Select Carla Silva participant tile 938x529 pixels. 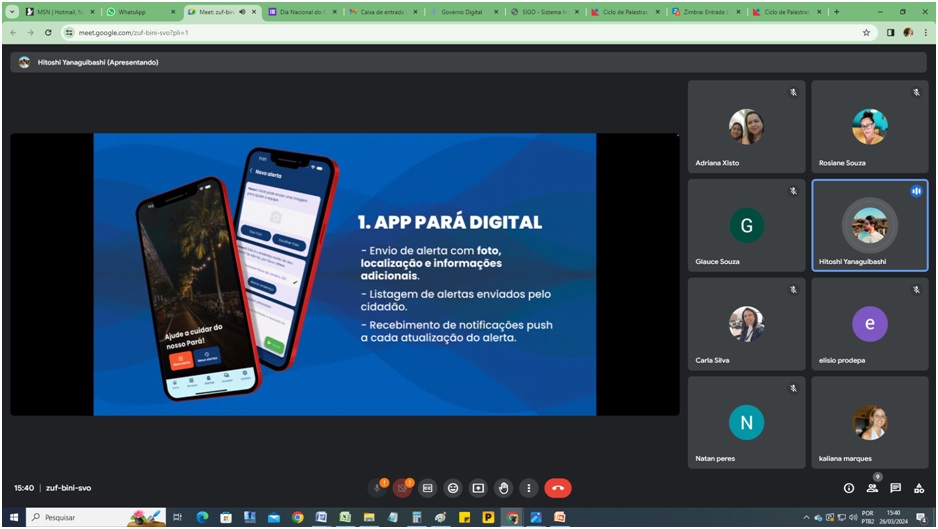pos(746,324)
